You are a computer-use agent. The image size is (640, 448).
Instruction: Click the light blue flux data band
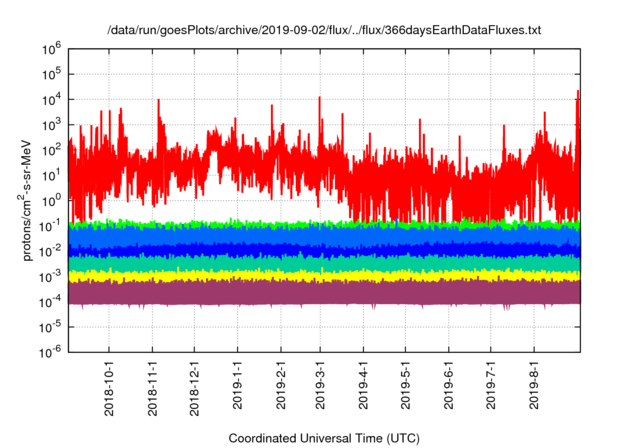point(324,236)
